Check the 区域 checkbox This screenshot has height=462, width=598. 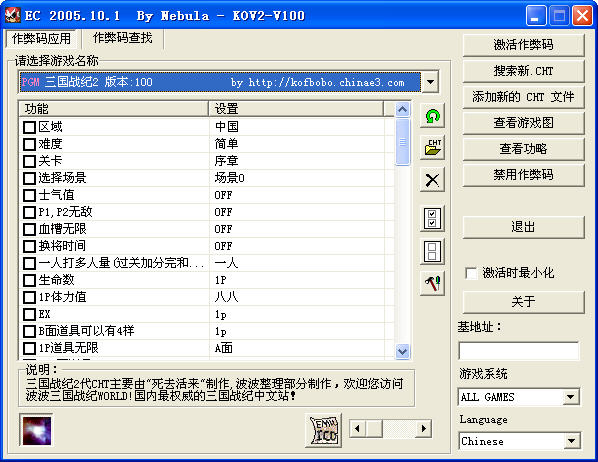[x=29, y=127]
